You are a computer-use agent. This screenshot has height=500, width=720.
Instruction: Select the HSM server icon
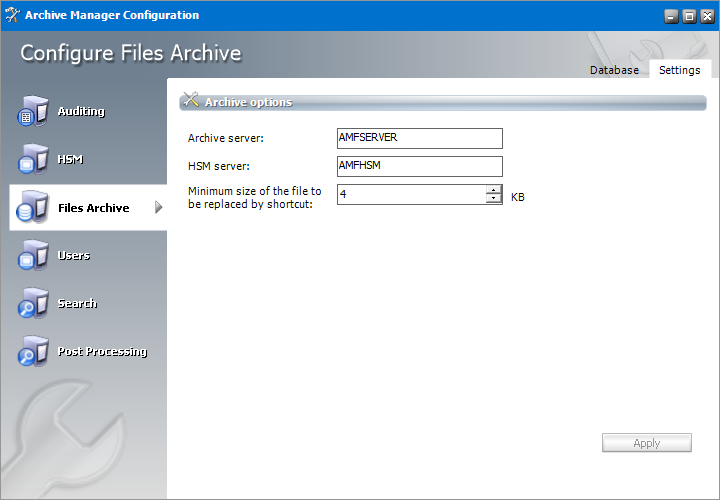click(x=33, y=159)
